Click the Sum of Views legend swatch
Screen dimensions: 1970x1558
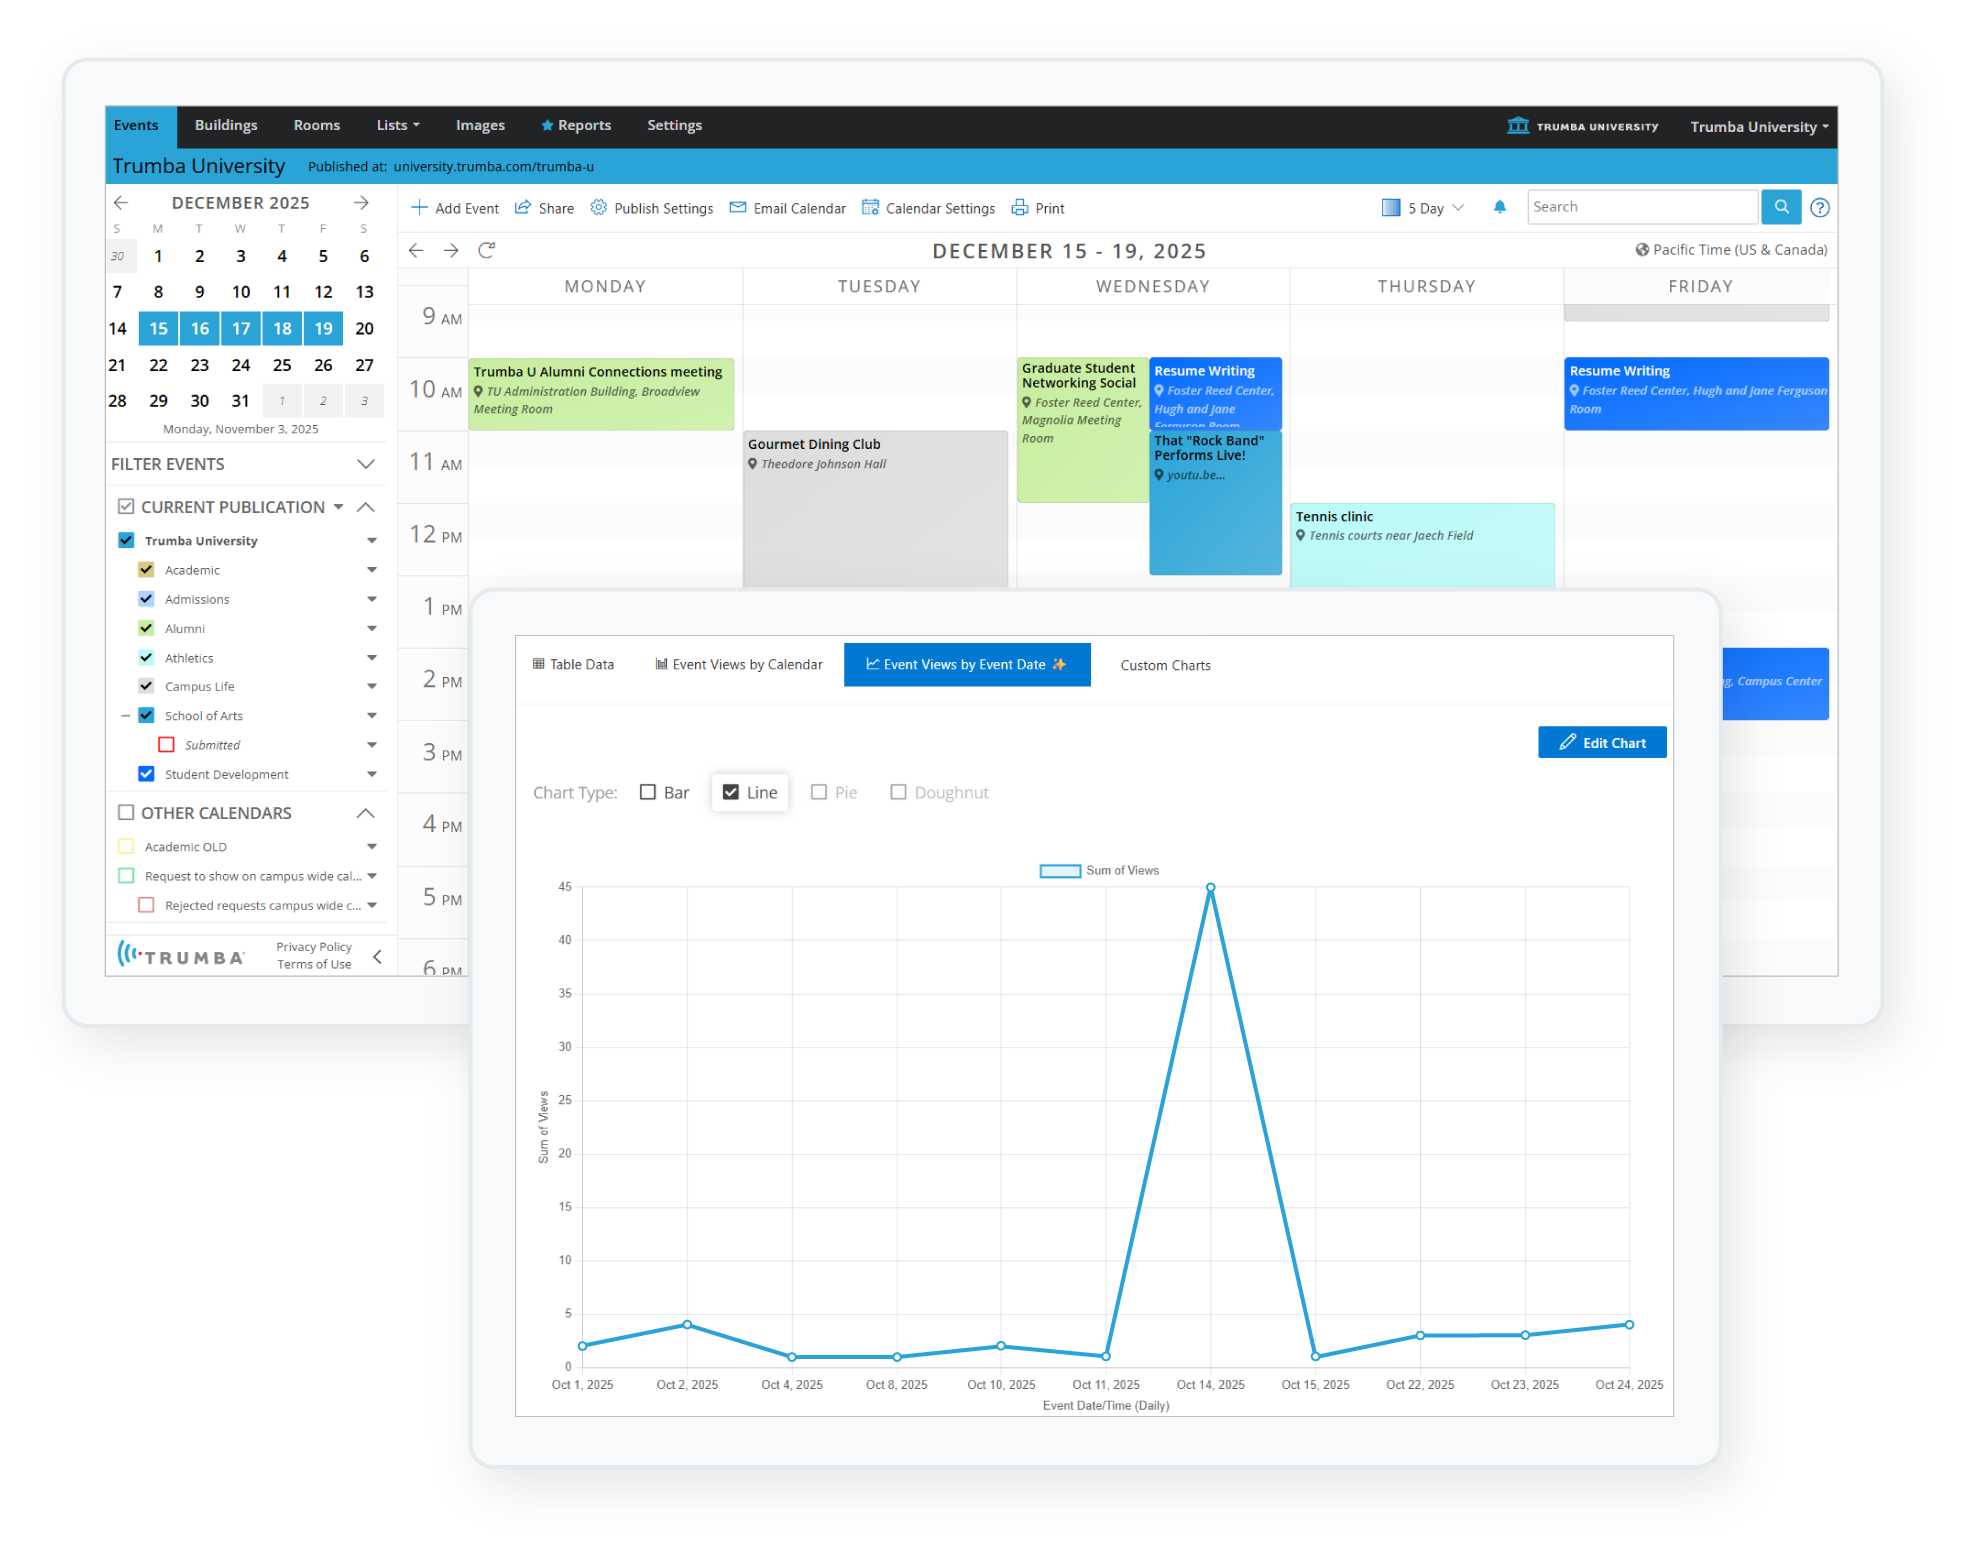[1059, 871]
